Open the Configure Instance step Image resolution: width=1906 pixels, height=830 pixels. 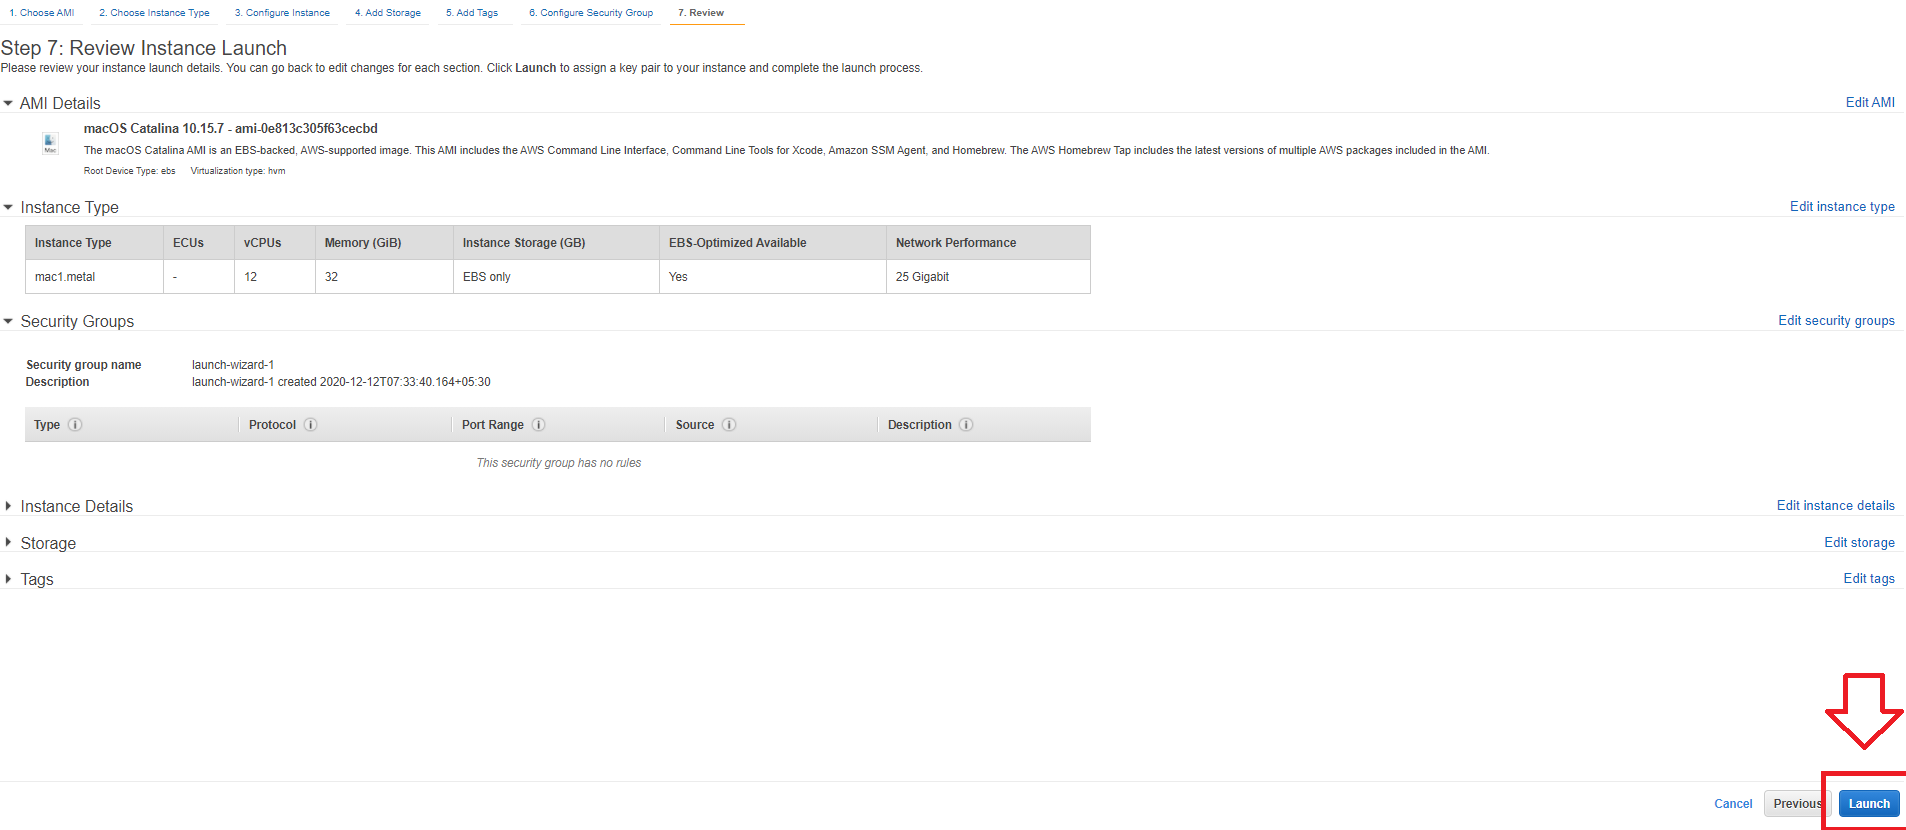click(282, 12)
